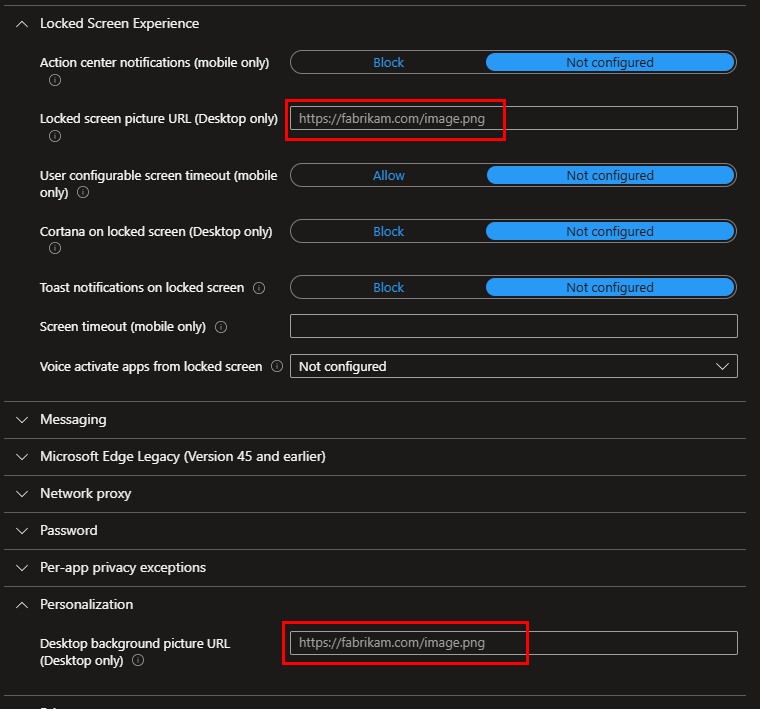Click the Locked screen picture URL field
The image size is (760, 709).
[x=513, y=118]
